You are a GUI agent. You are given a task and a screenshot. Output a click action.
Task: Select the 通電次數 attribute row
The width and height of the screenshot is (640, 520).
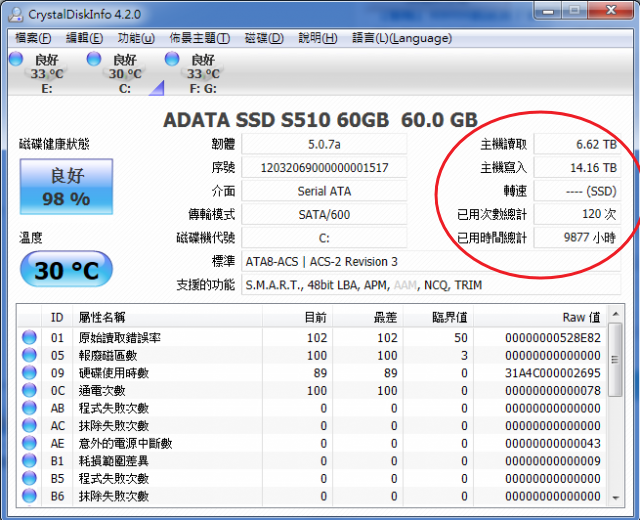click(312, 390)
